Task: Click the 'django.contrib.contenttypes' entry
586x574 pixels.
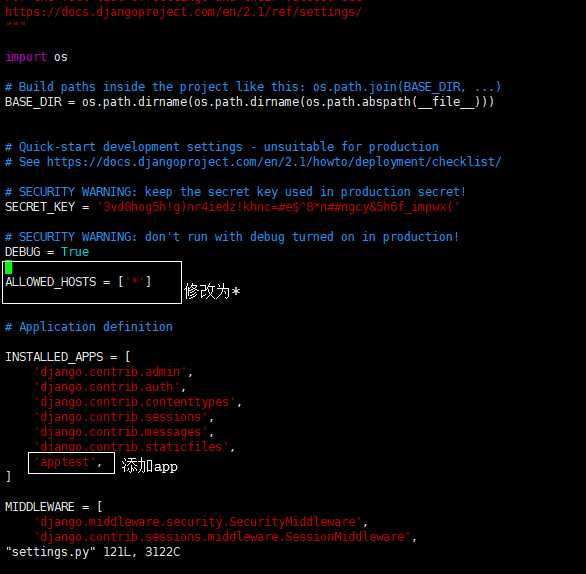Action: tap(137, 402)
